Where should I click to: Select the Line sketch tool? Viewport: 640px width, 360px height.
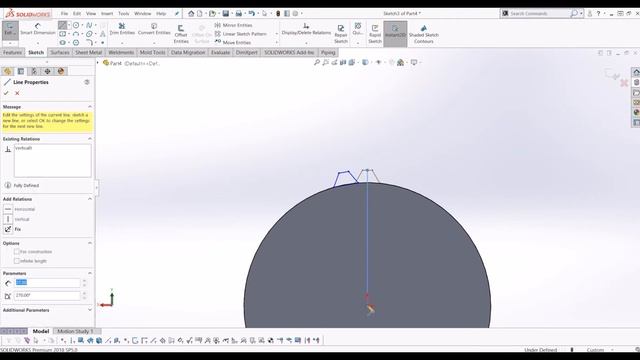tap(62, 25)
